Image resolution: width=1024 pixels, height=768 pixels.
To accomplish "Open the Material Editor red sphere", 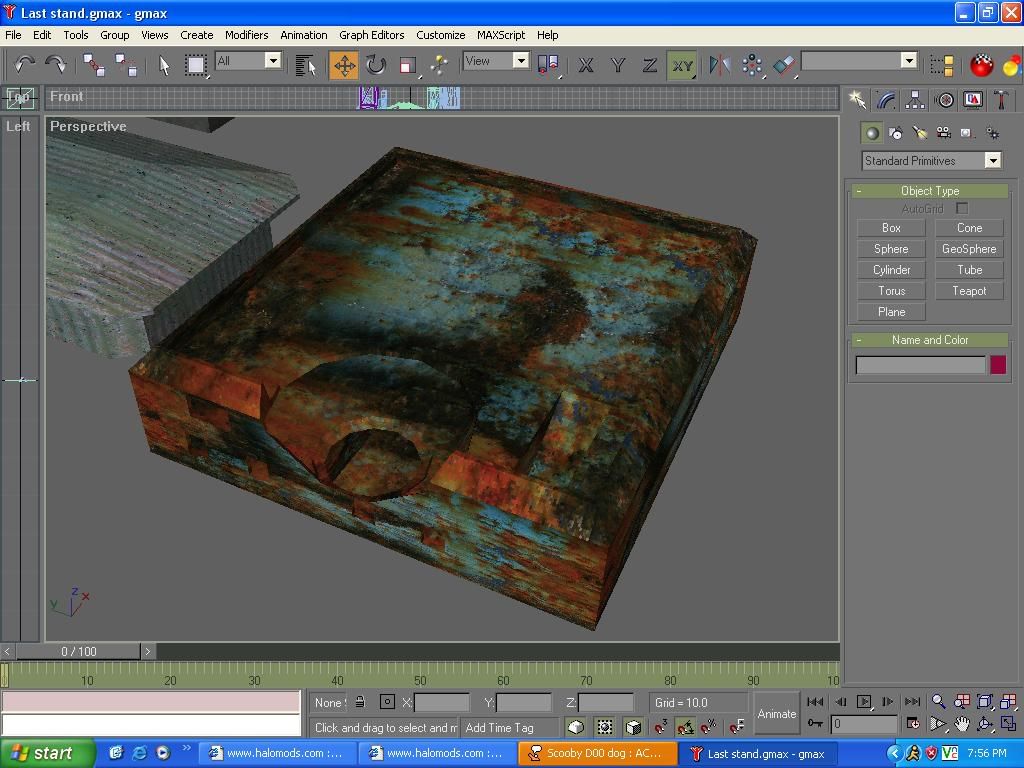I will pyautogui.click(x=981, y=65).
